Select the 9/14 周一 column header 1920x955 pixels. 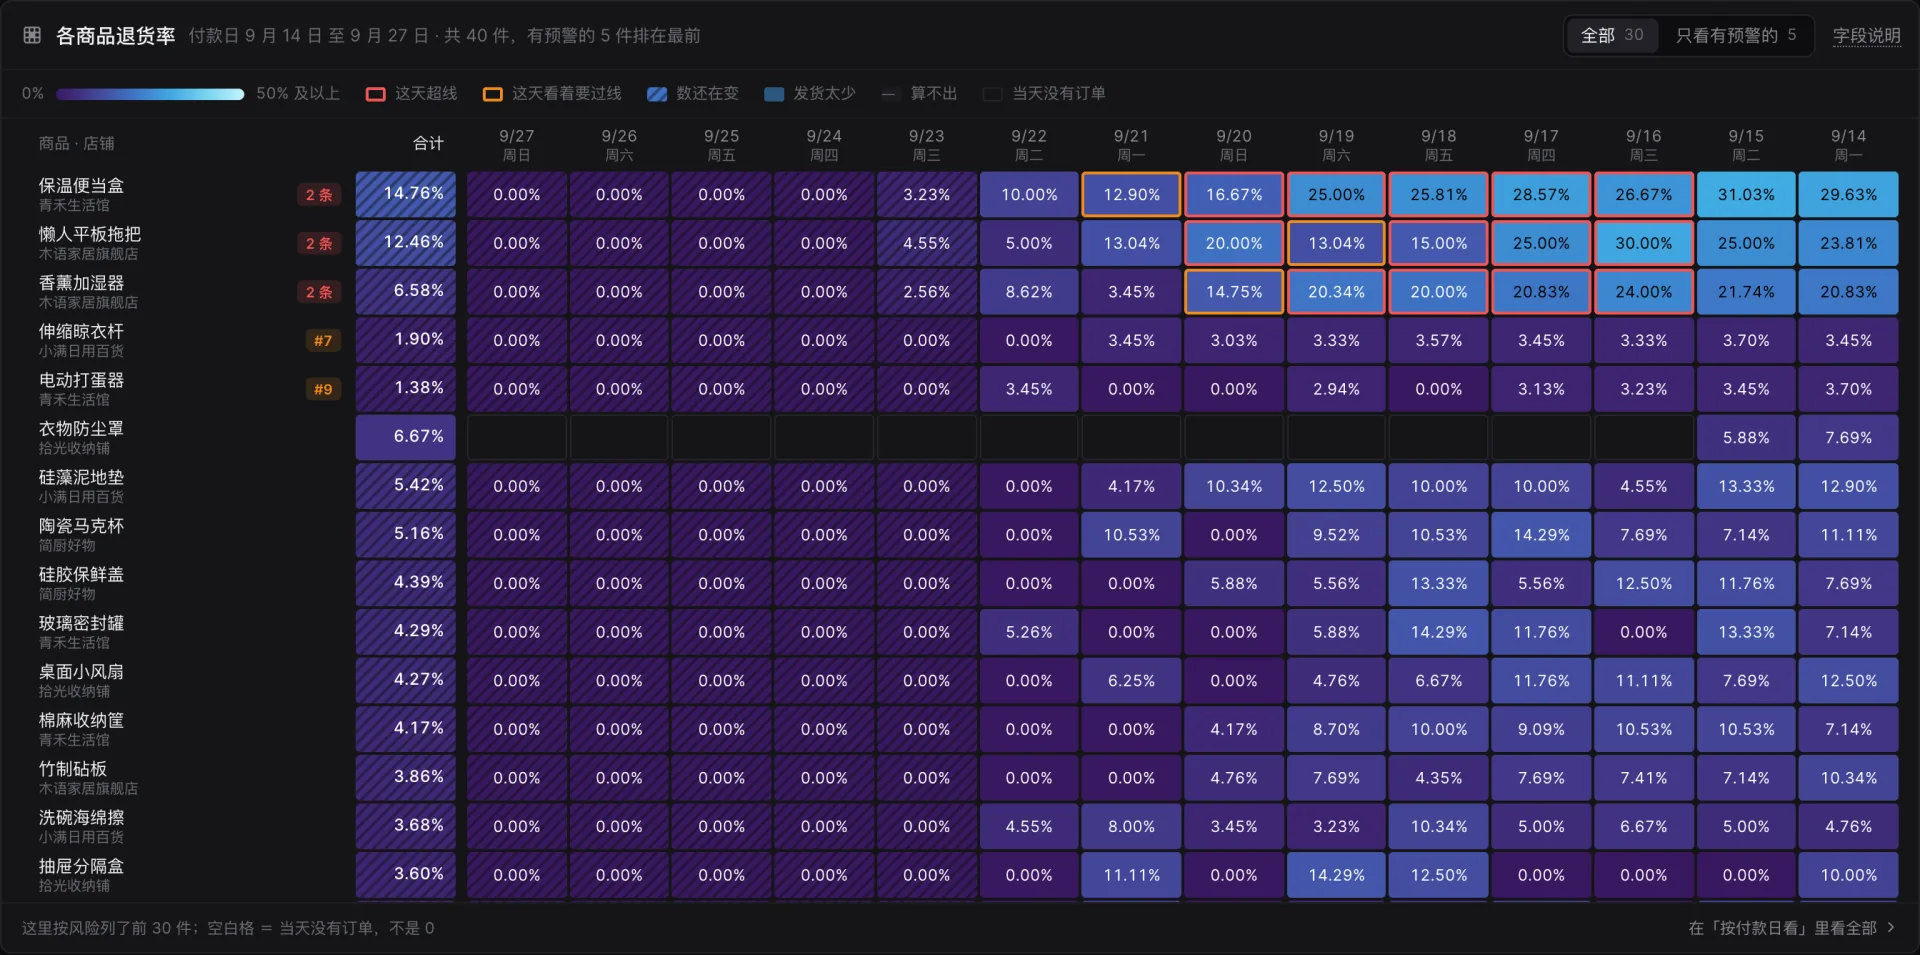click(x=1848, y=145)
